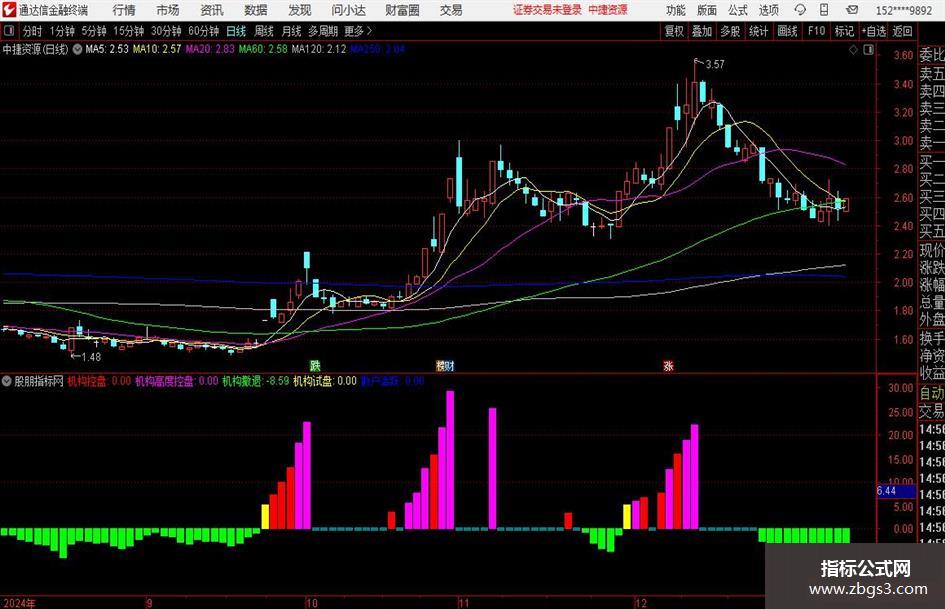Toggle the right panel layout icon
The width and height of the screenshot is (945, 609).
coord(868,50)
